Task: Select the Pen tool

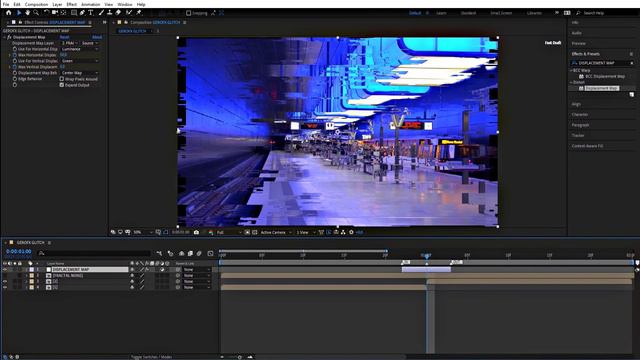Action: 82,13
